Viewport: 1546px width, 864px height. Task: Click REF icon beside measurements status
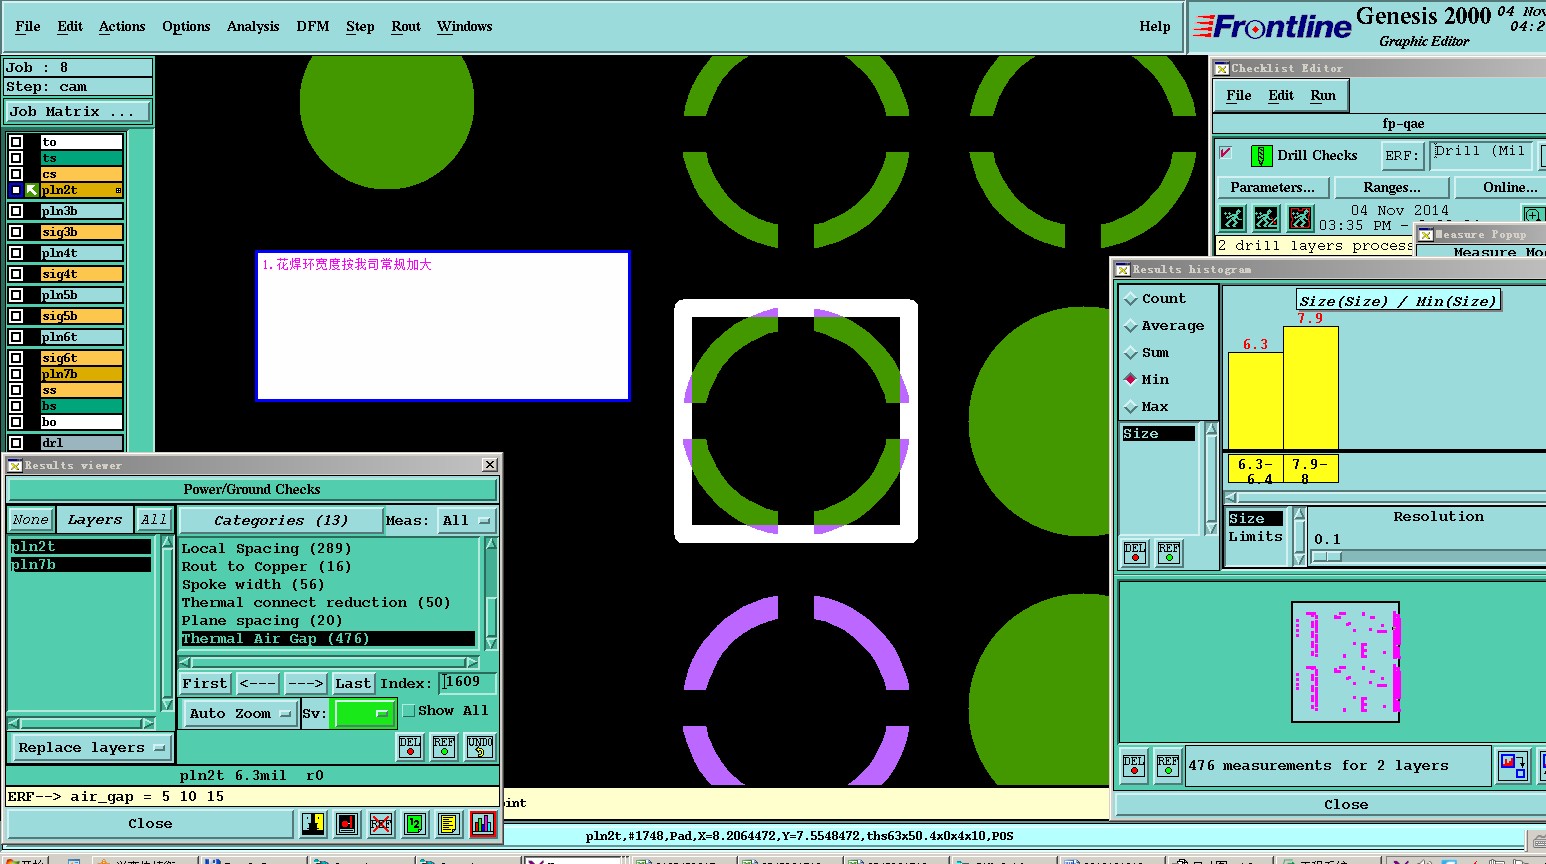tap(1168, 766)
